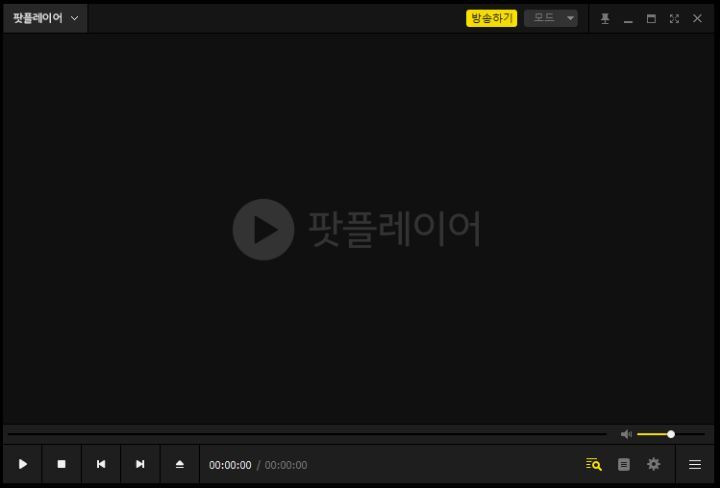Open the yellow playlist search icon
Viewport: 720px width, 488px height.
[594, 464]
